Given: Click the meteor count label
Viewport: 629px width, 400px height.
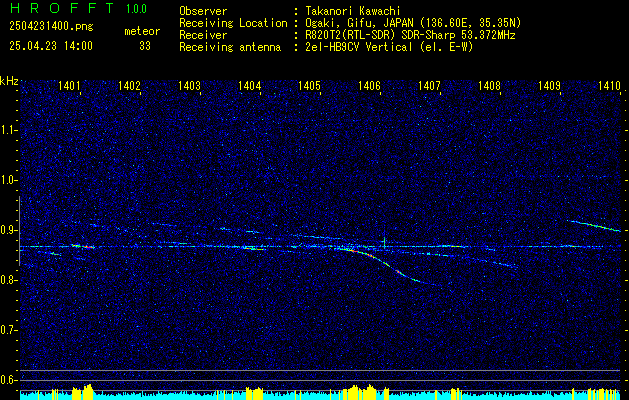Looking at the screenshot, I should click(x=142, y=31).
